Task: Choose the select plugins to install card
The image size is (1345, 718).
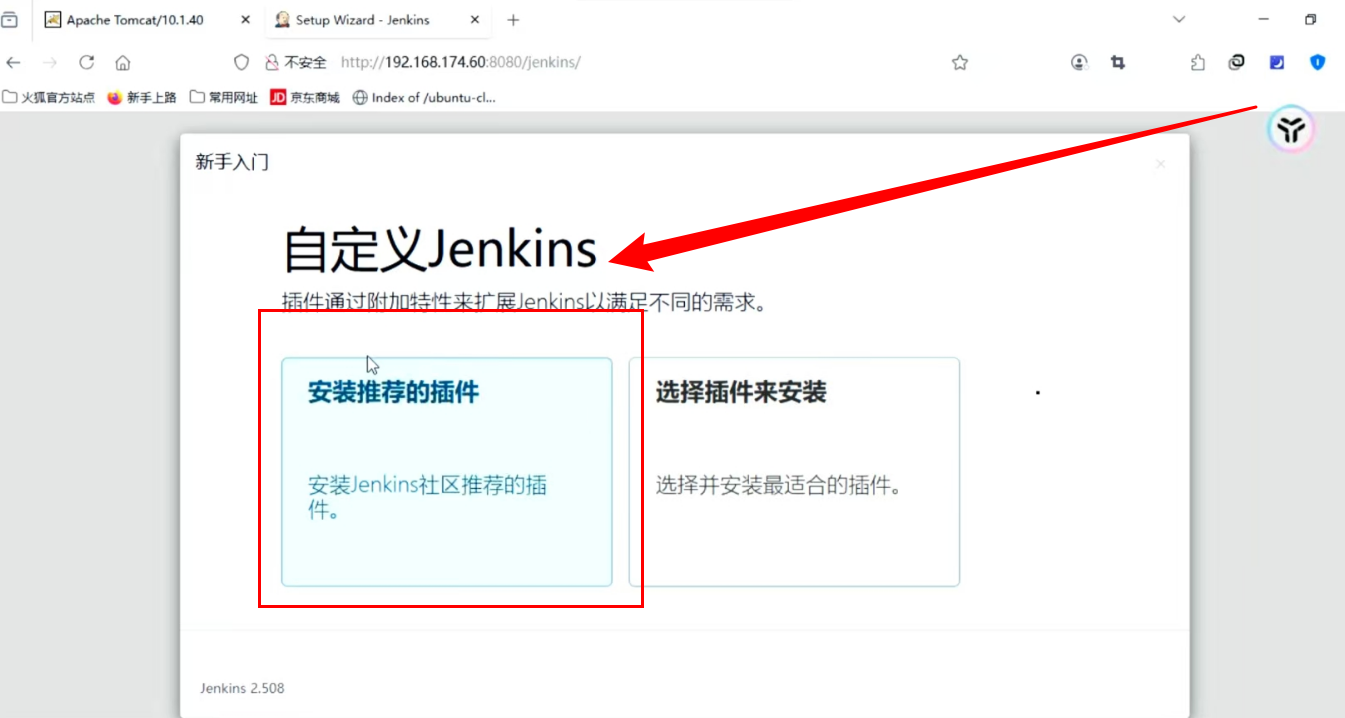Action: 794,471
